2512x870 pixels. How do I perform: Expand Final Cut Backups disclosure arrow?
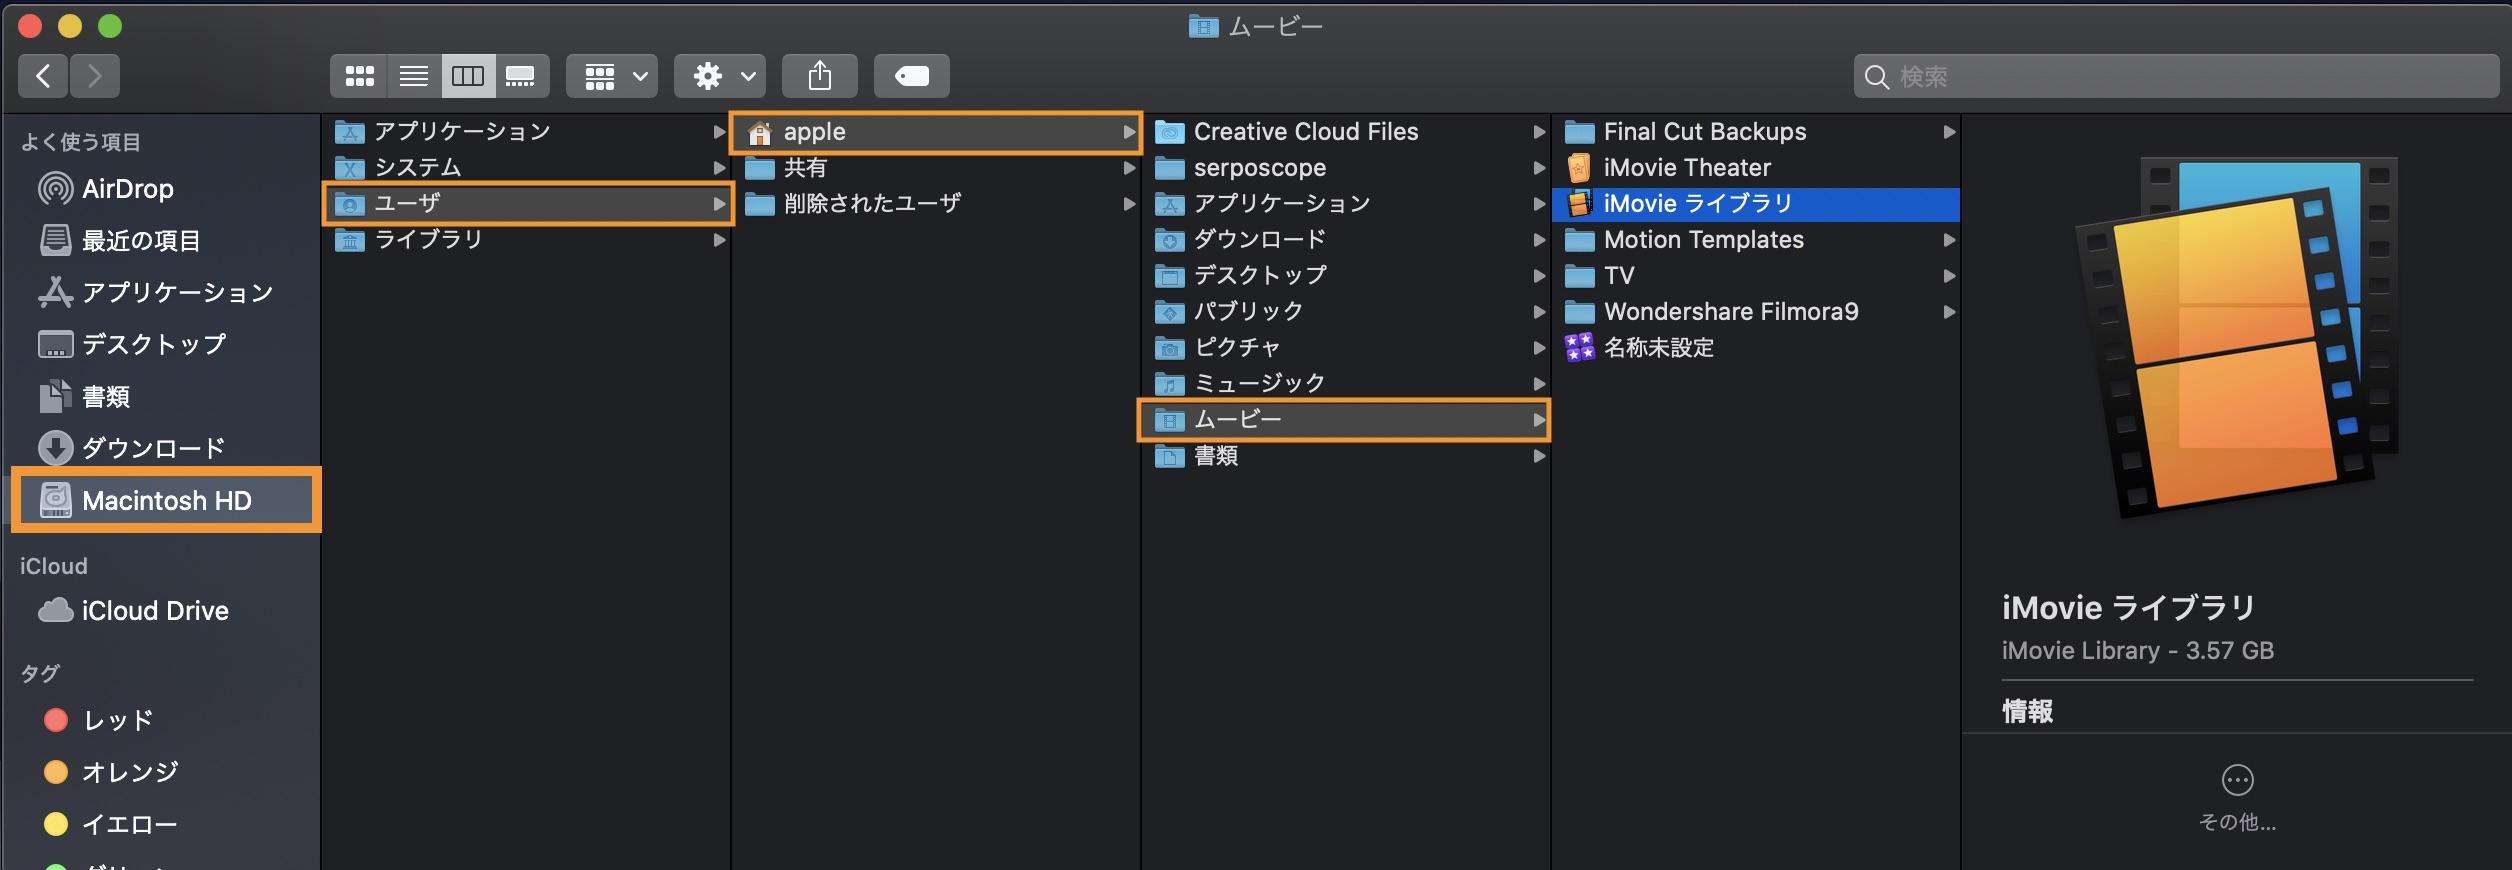[1949, 132]
